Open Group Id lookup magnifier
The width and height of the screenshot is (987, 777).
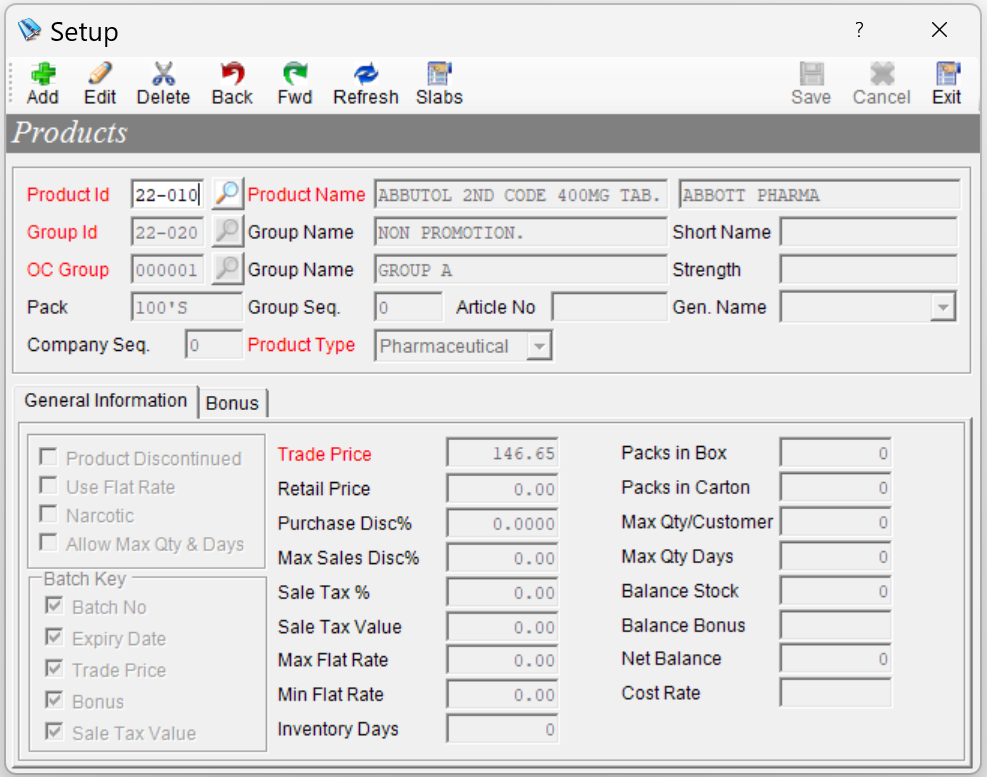tap(227, 231)
